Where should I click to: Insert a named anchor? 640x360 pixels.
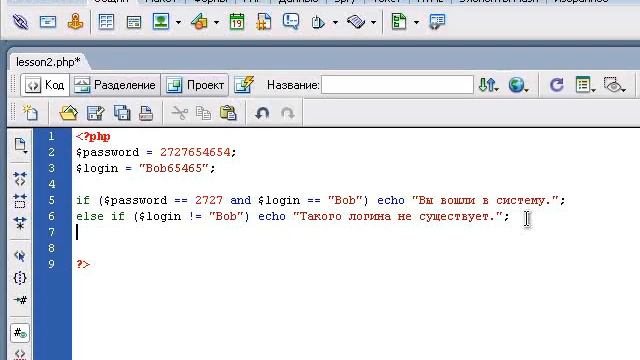pos(75,22)
